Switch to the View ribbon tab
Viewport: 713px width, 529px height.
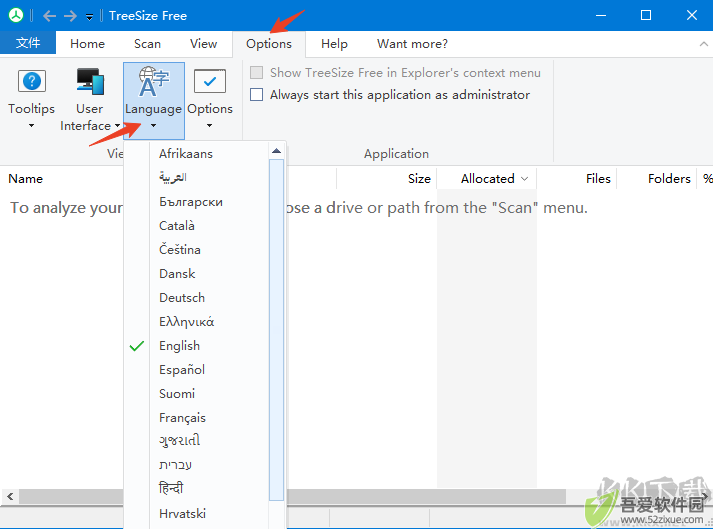coord(203,44)
